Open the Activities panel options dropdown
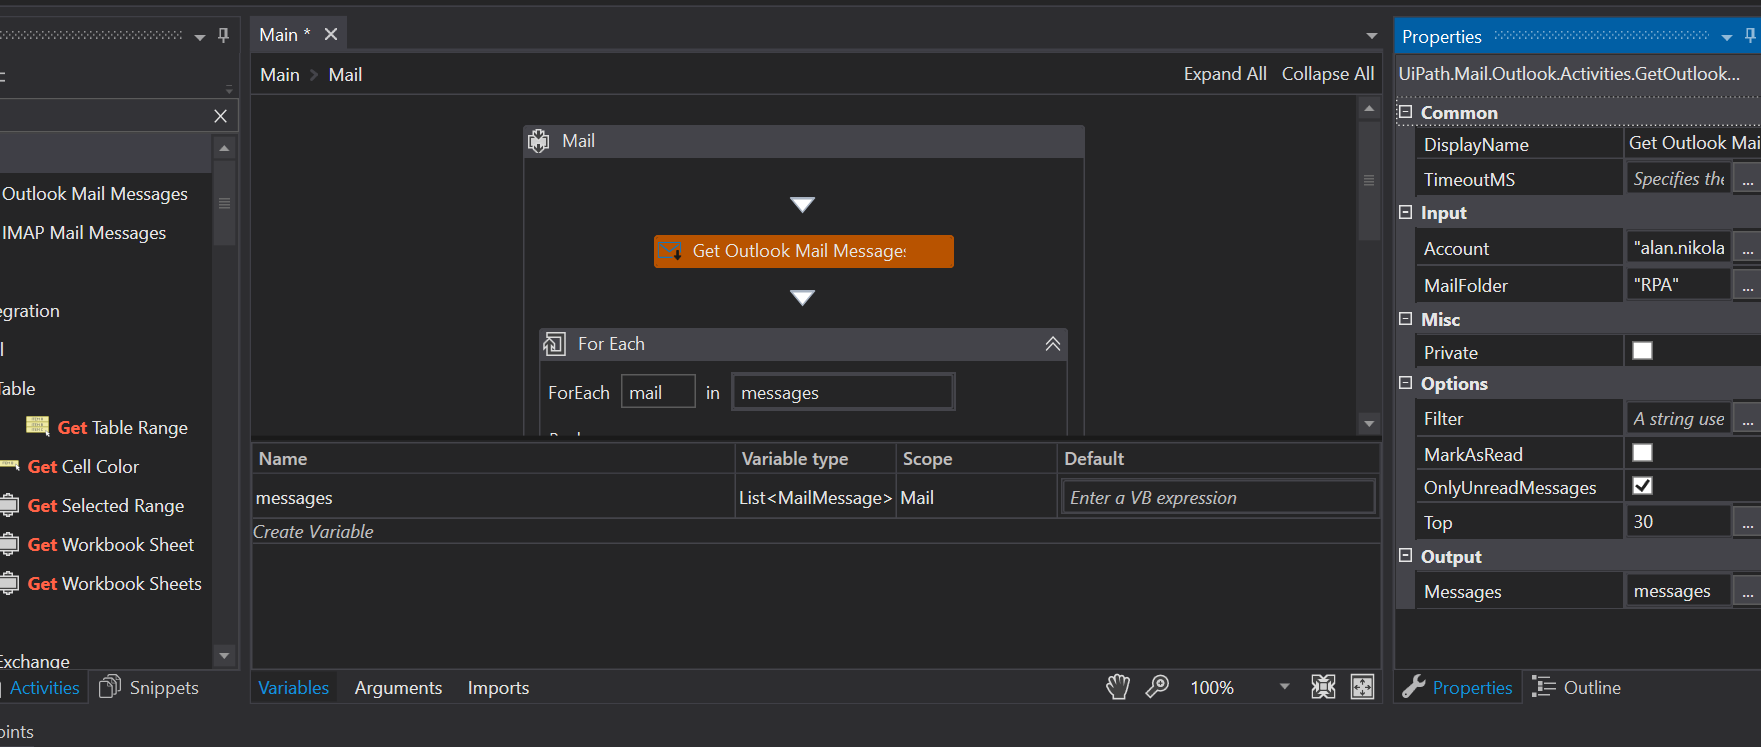 click(200, 37)
